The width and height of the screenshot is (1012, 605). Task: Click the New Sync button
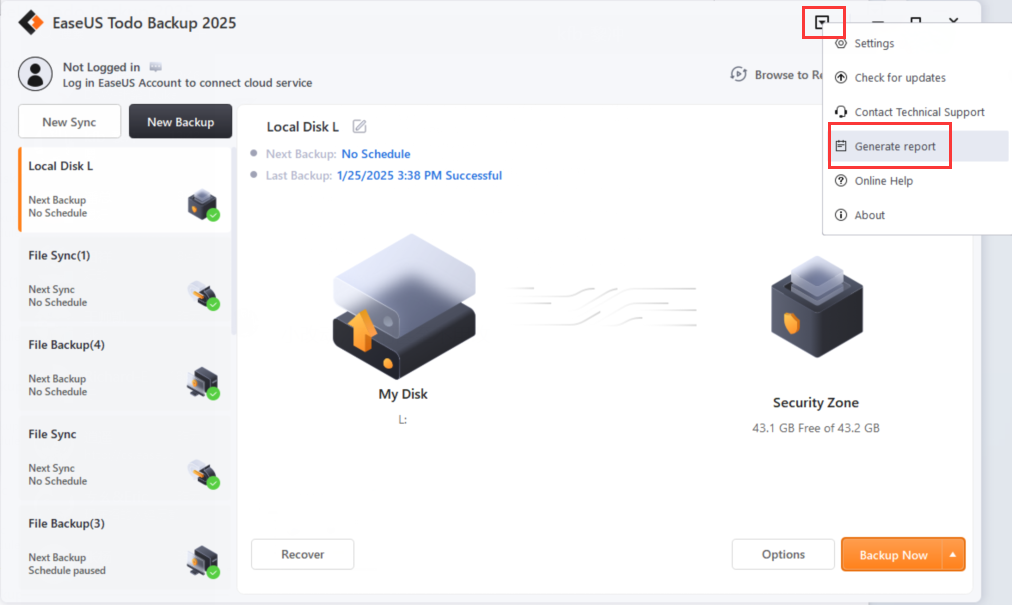(x=69, y=121)
